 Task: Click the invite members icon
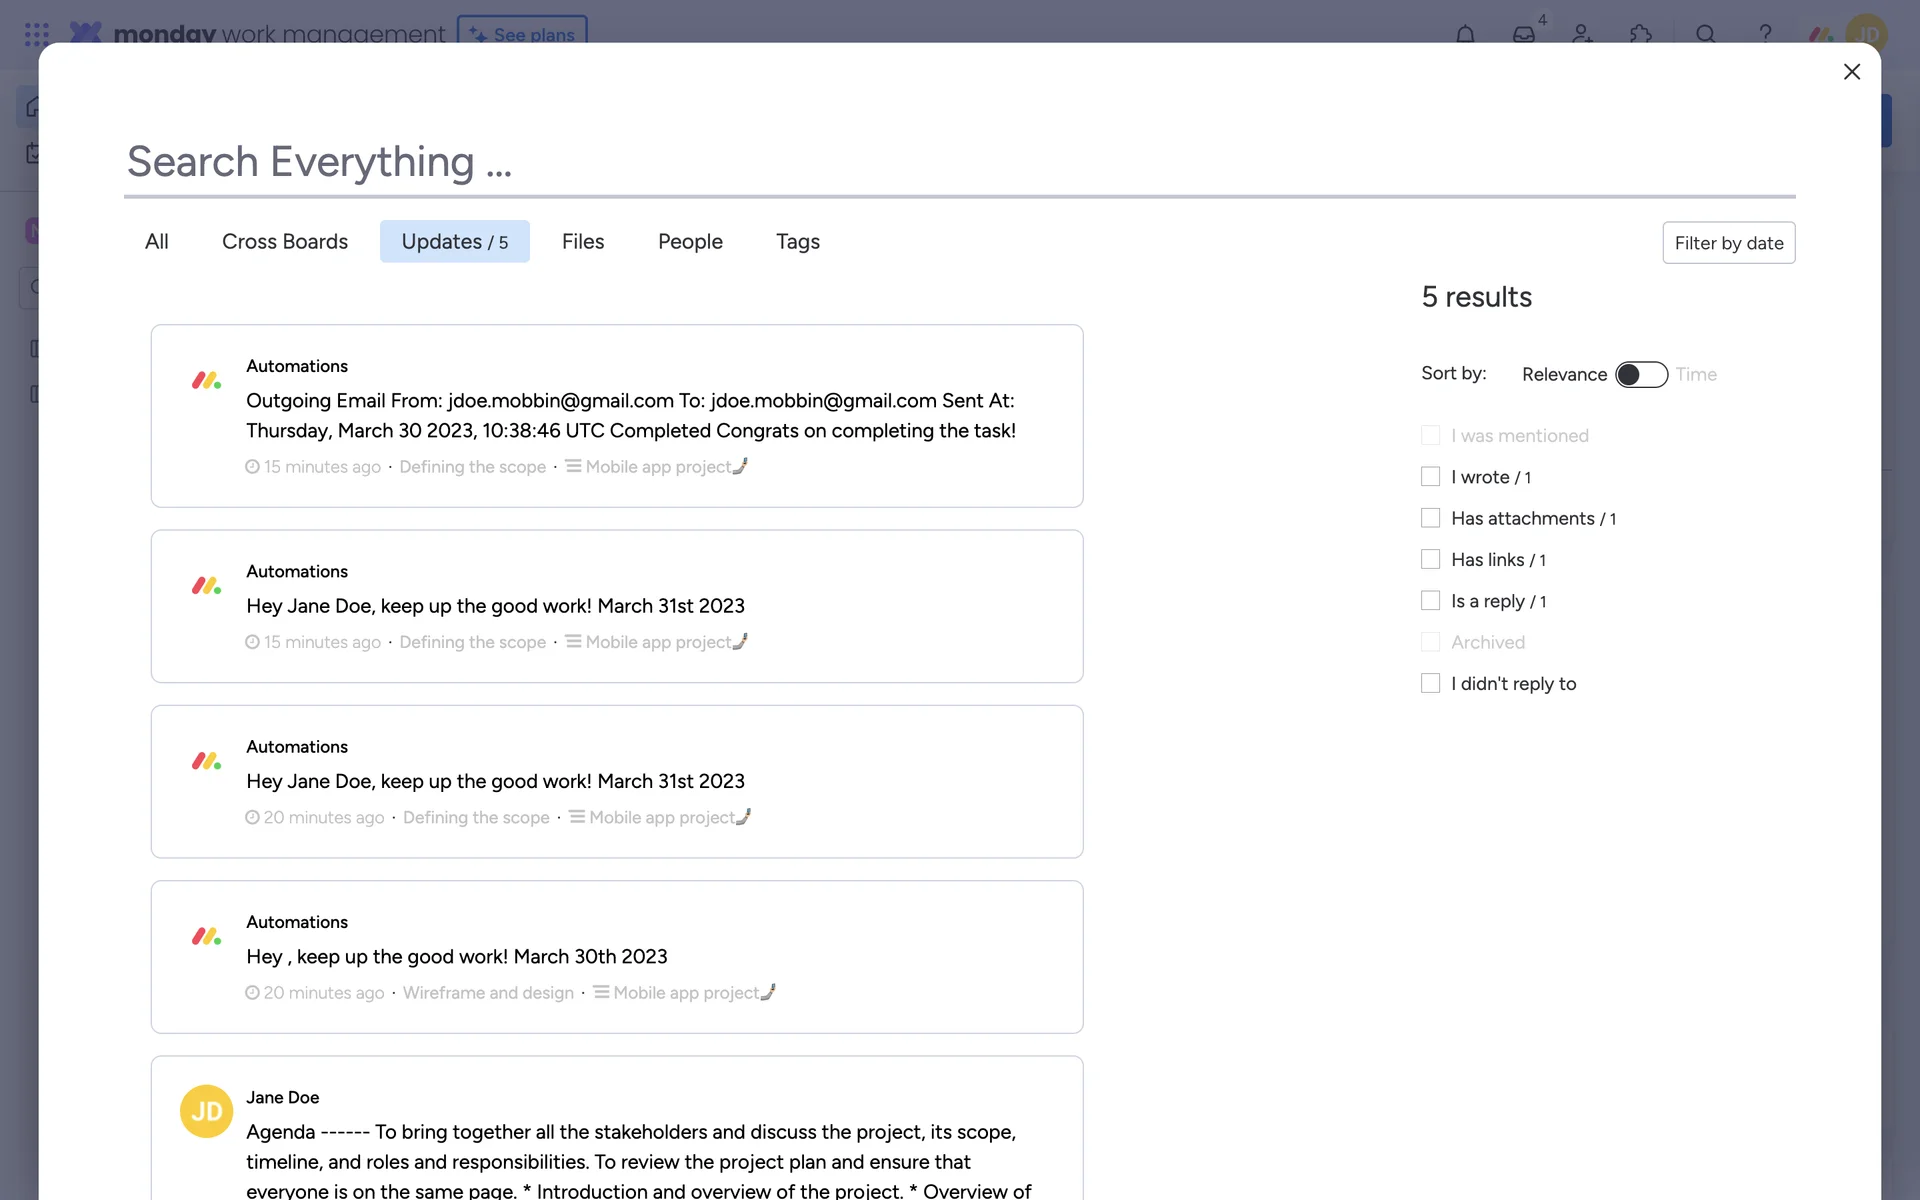coord(1582,33)
